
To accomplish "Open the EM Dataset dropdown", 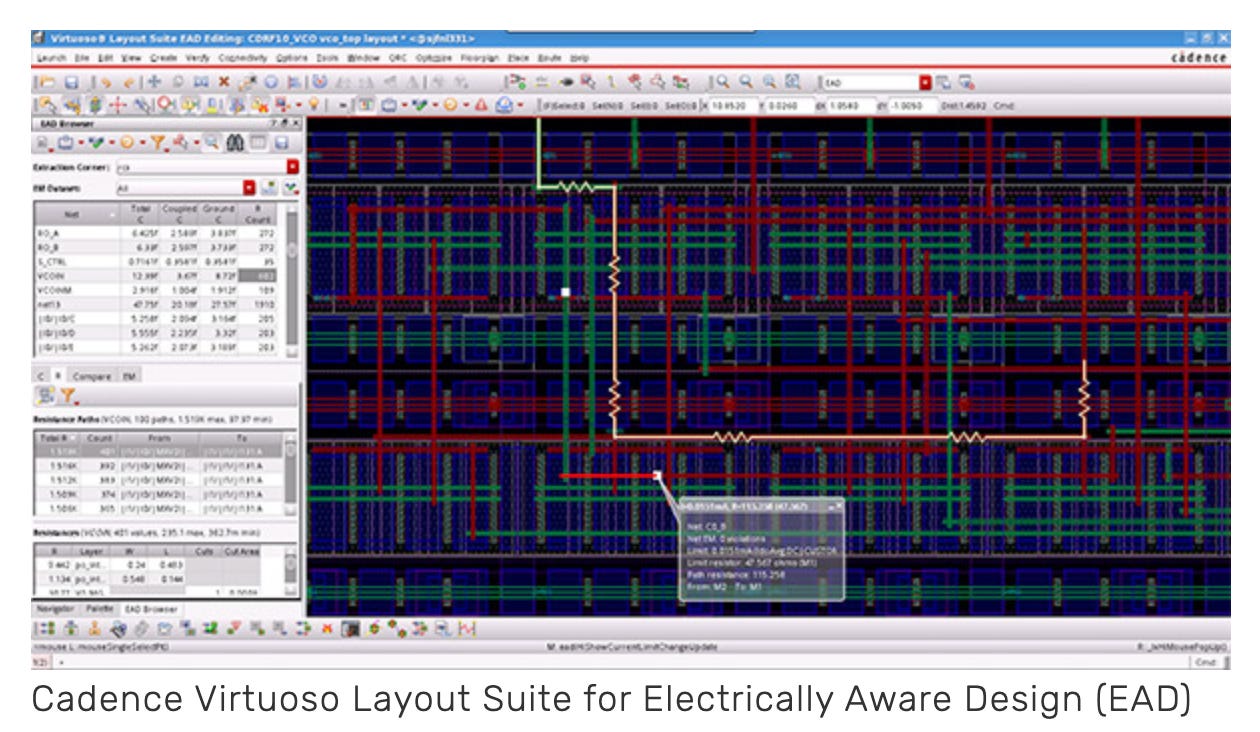I will tap(250, 187).
